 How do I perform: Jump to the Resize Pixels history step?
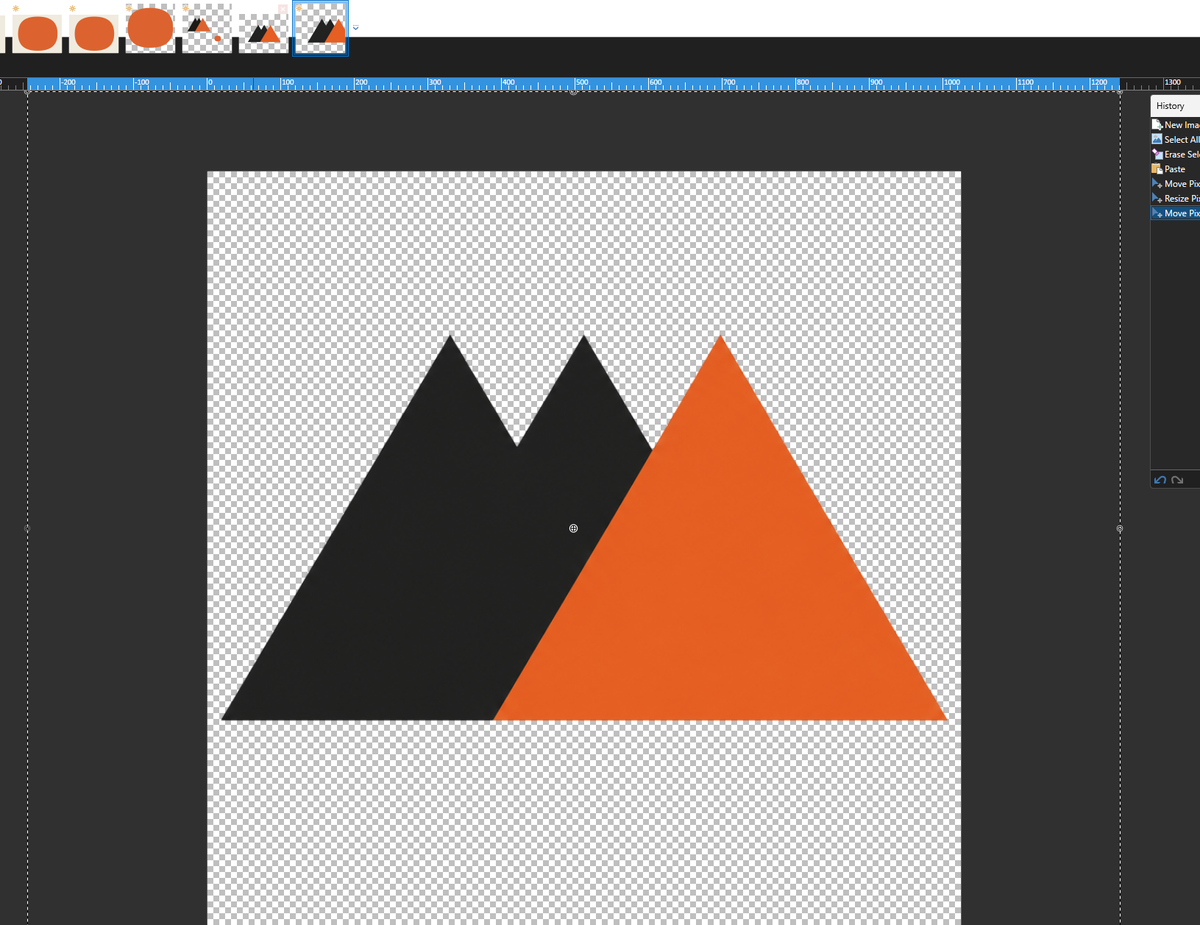coord(1175,198)
